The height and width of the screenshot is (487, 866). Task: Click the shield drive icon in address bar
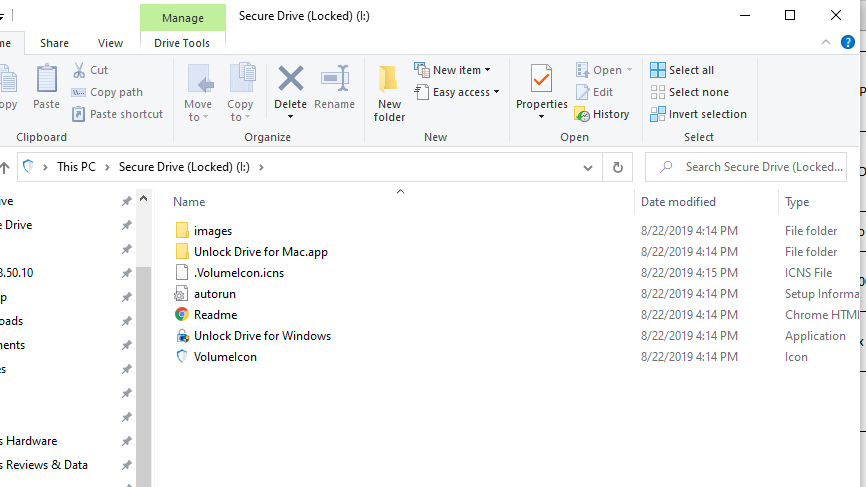(28, 166)
